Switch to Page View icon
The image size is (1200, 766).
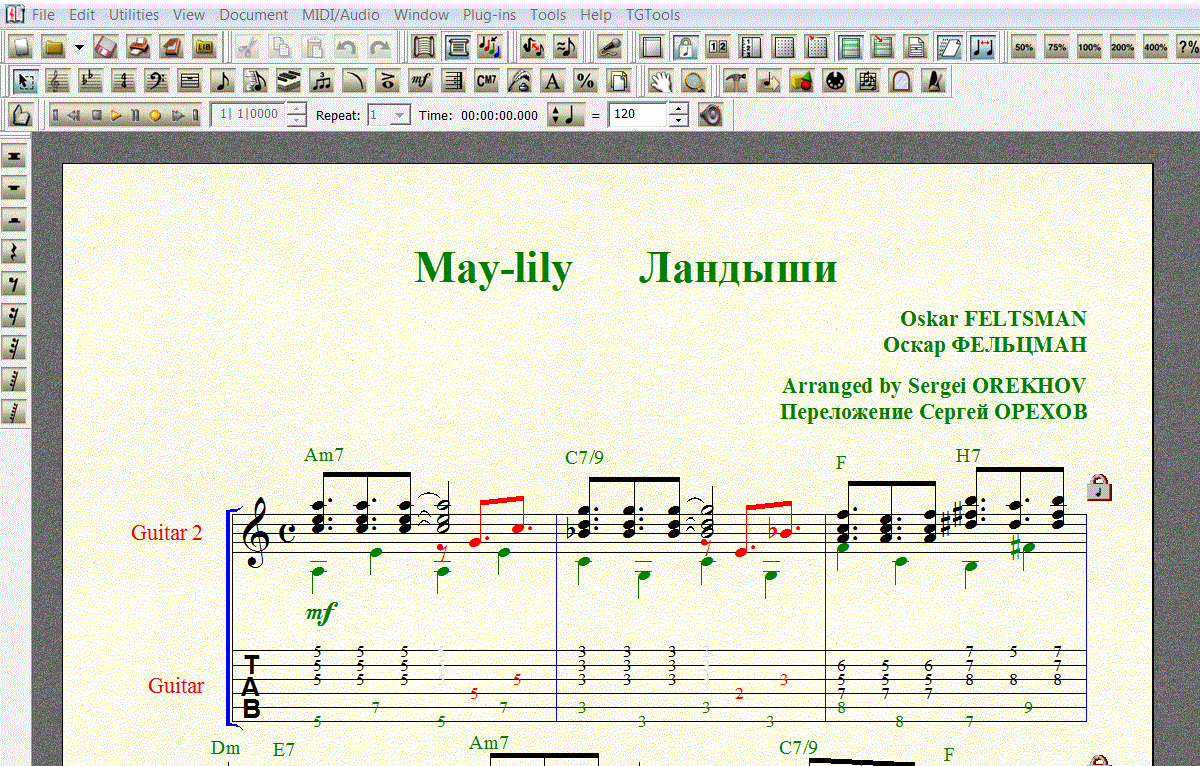pos(457,47)
